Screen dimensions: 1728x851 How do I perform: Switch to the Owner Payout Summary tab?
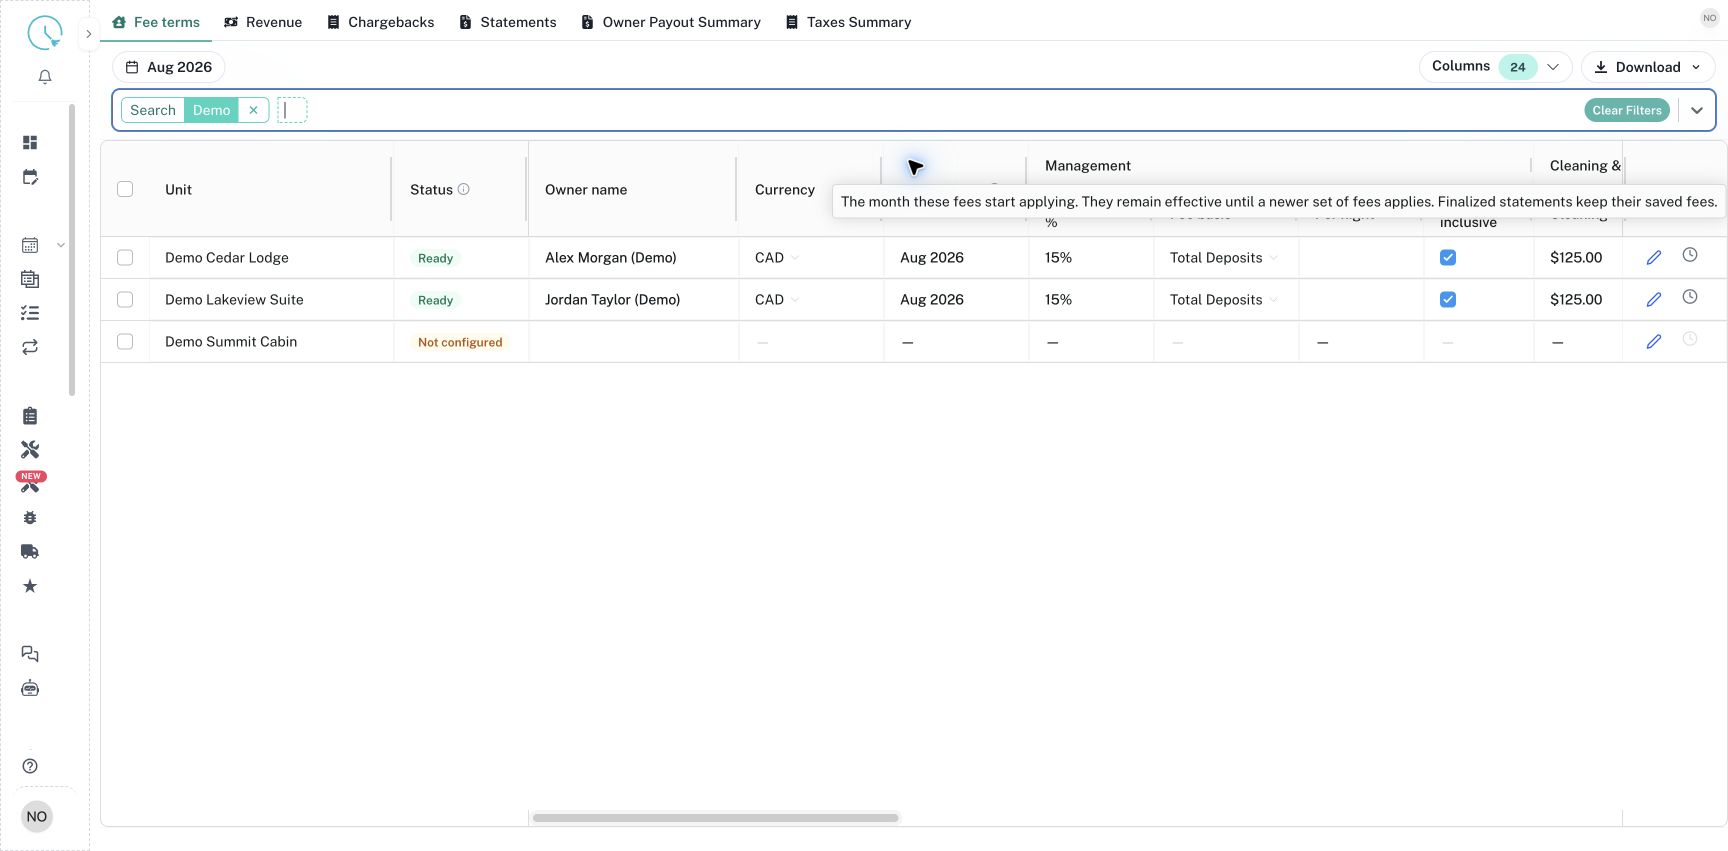[671, 22]
